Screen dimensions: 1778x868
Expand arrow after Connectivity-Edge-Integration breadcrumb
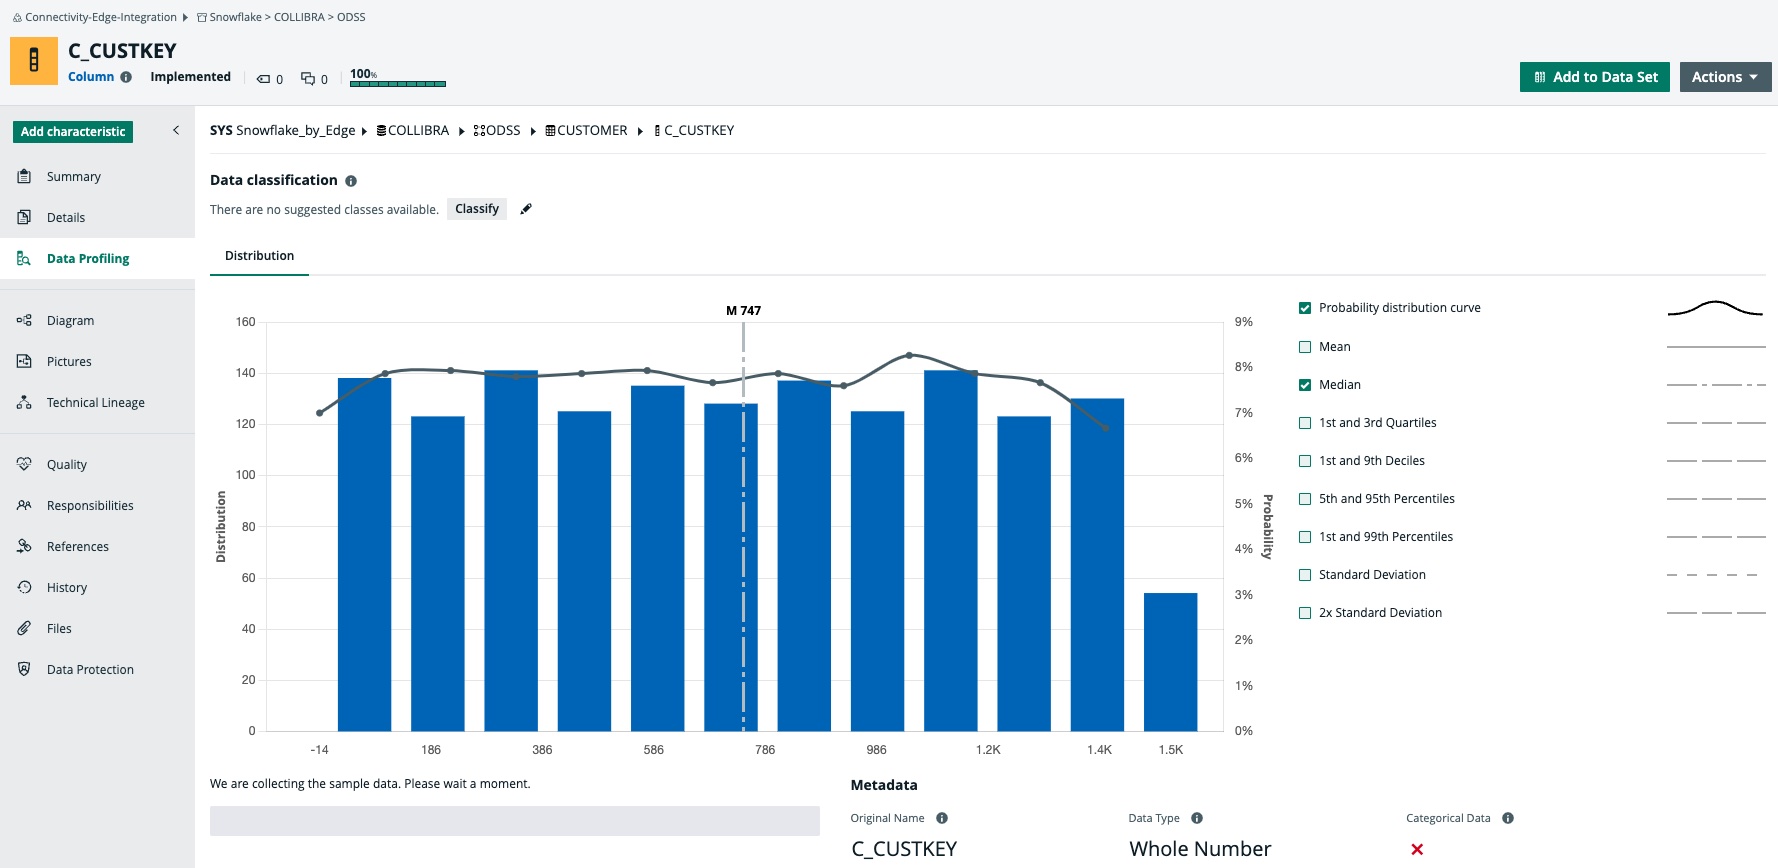click(185, 17)
